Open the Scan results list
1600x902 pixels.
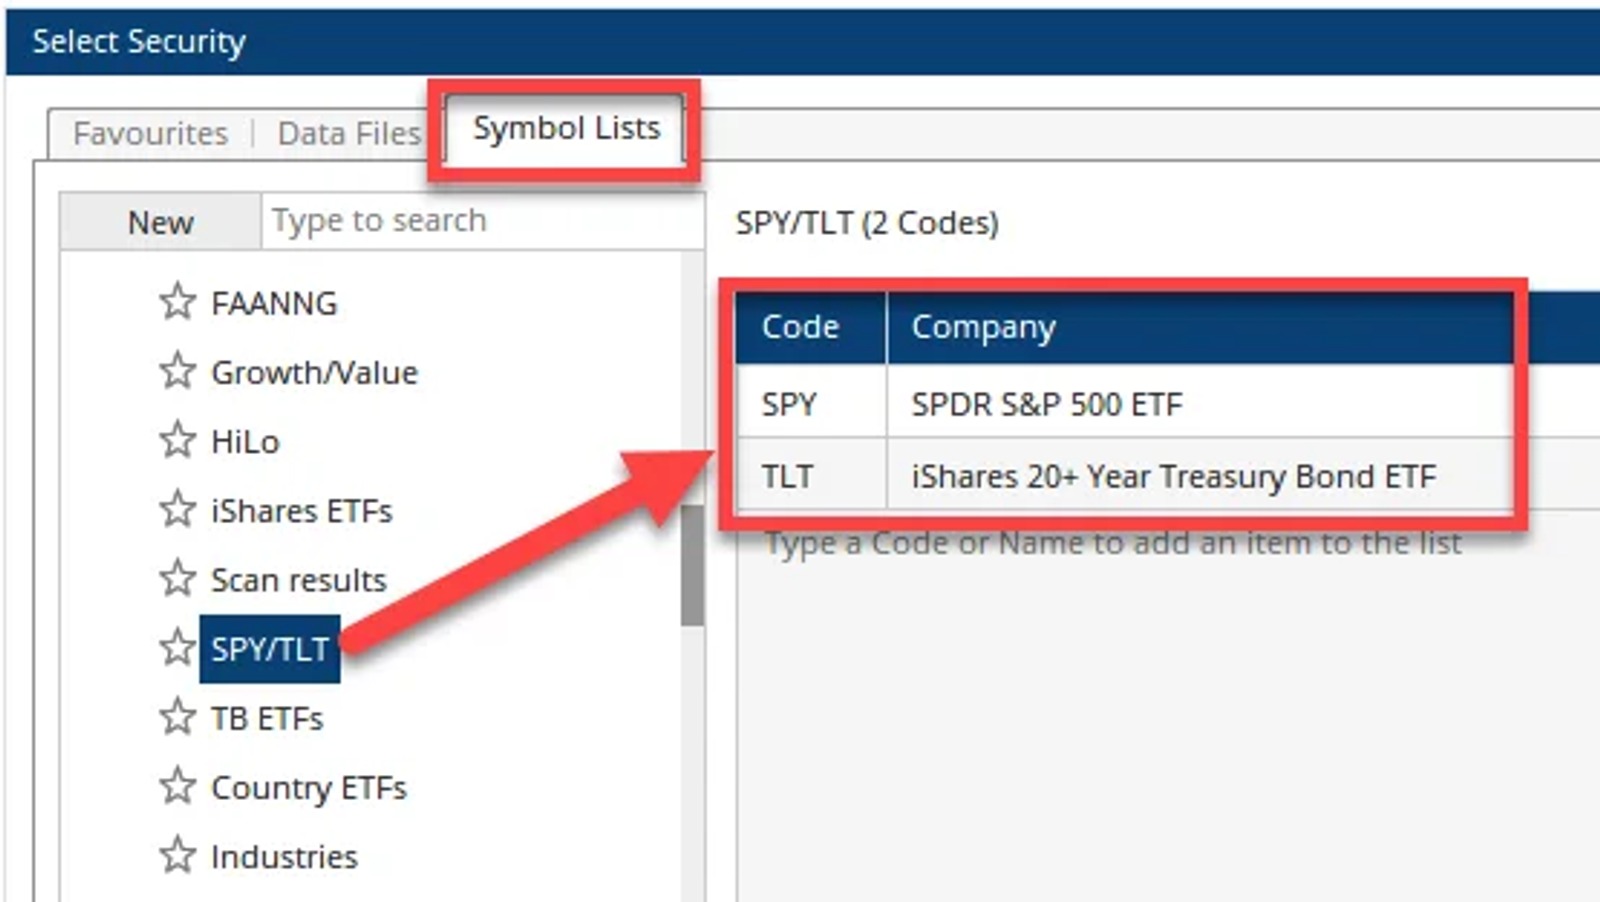pos(298,579)
